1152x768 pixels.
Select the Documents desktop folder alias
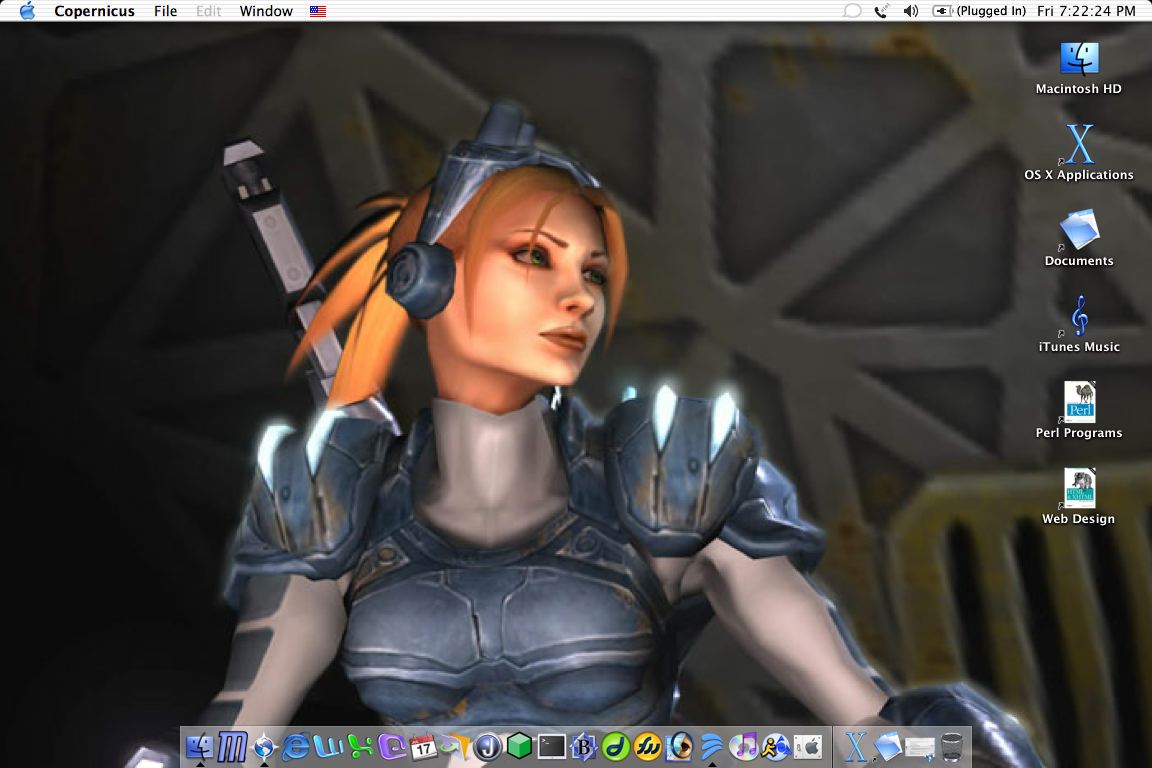pos(1079,239)
